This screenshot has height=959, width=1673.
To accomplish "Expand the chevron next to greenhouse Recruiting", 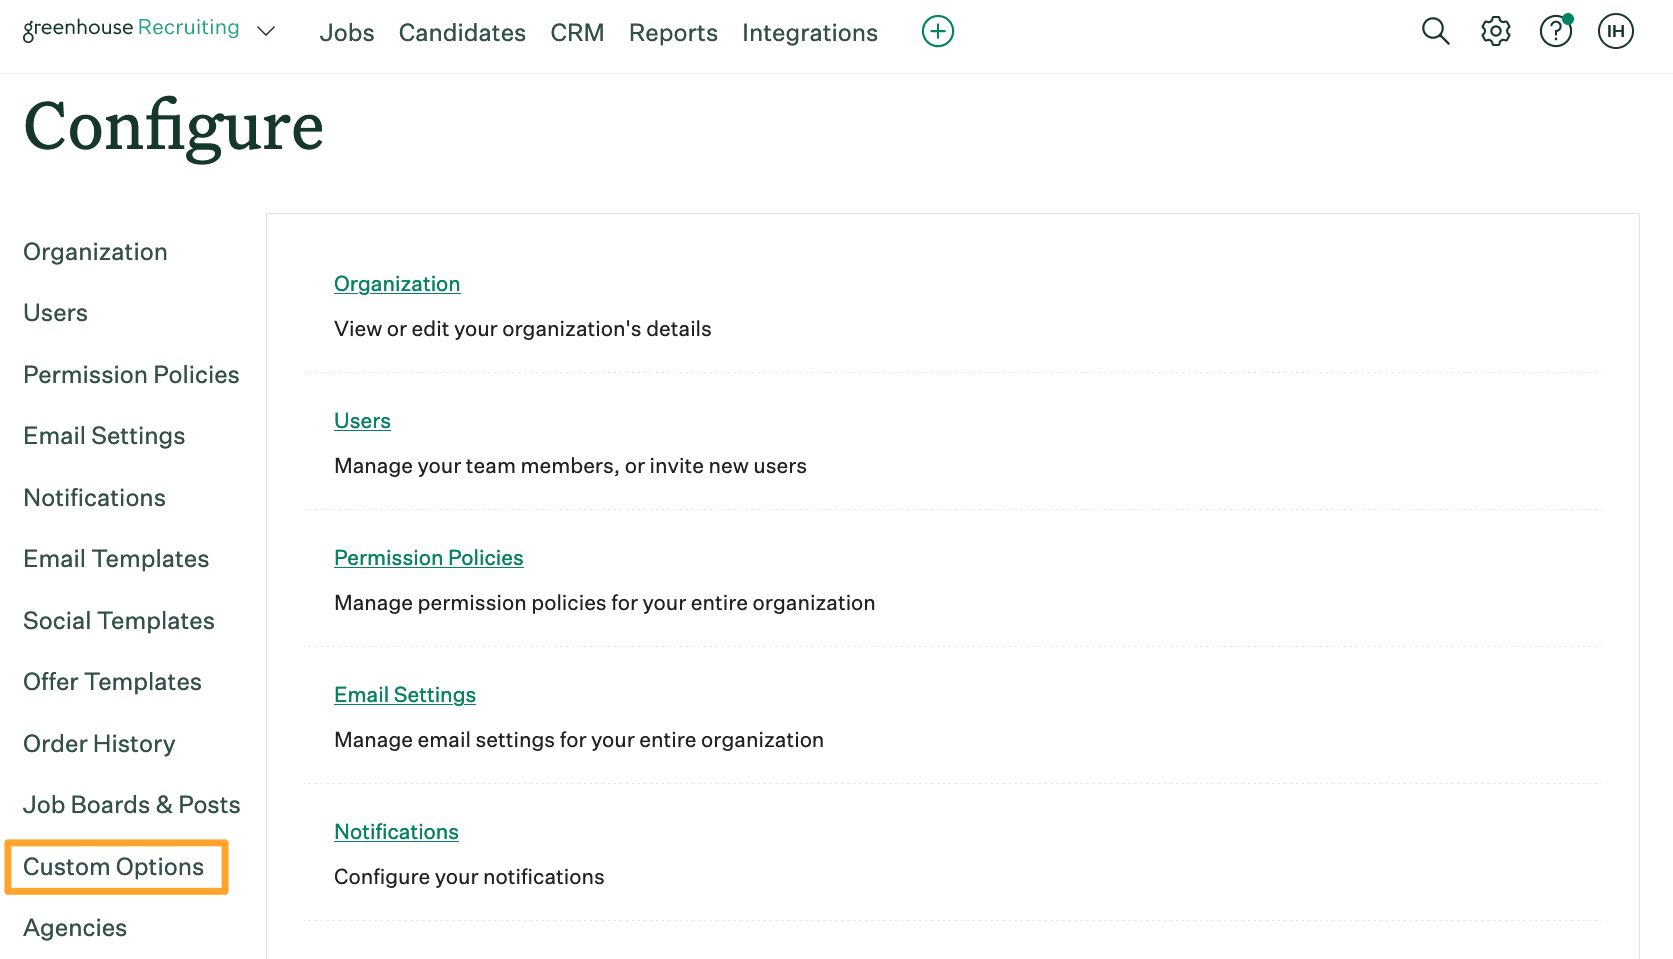I will (x=265, y=32).
